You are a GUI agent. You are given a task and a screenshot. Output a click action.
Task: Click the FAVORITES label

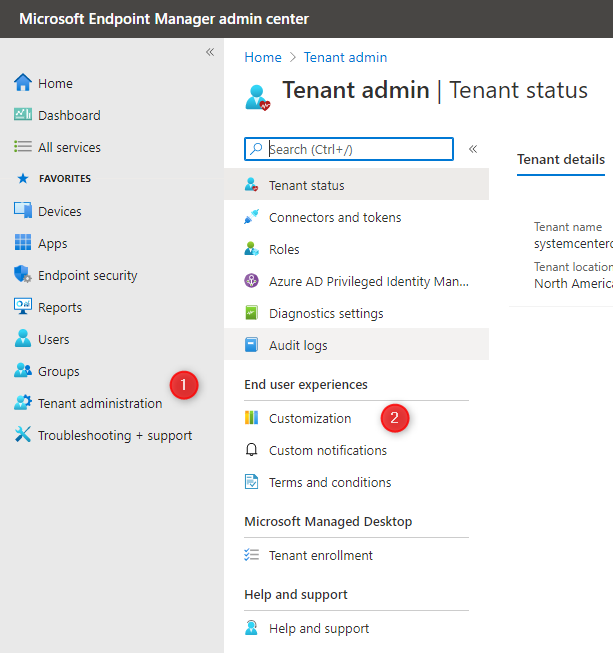tap(65, 179)
